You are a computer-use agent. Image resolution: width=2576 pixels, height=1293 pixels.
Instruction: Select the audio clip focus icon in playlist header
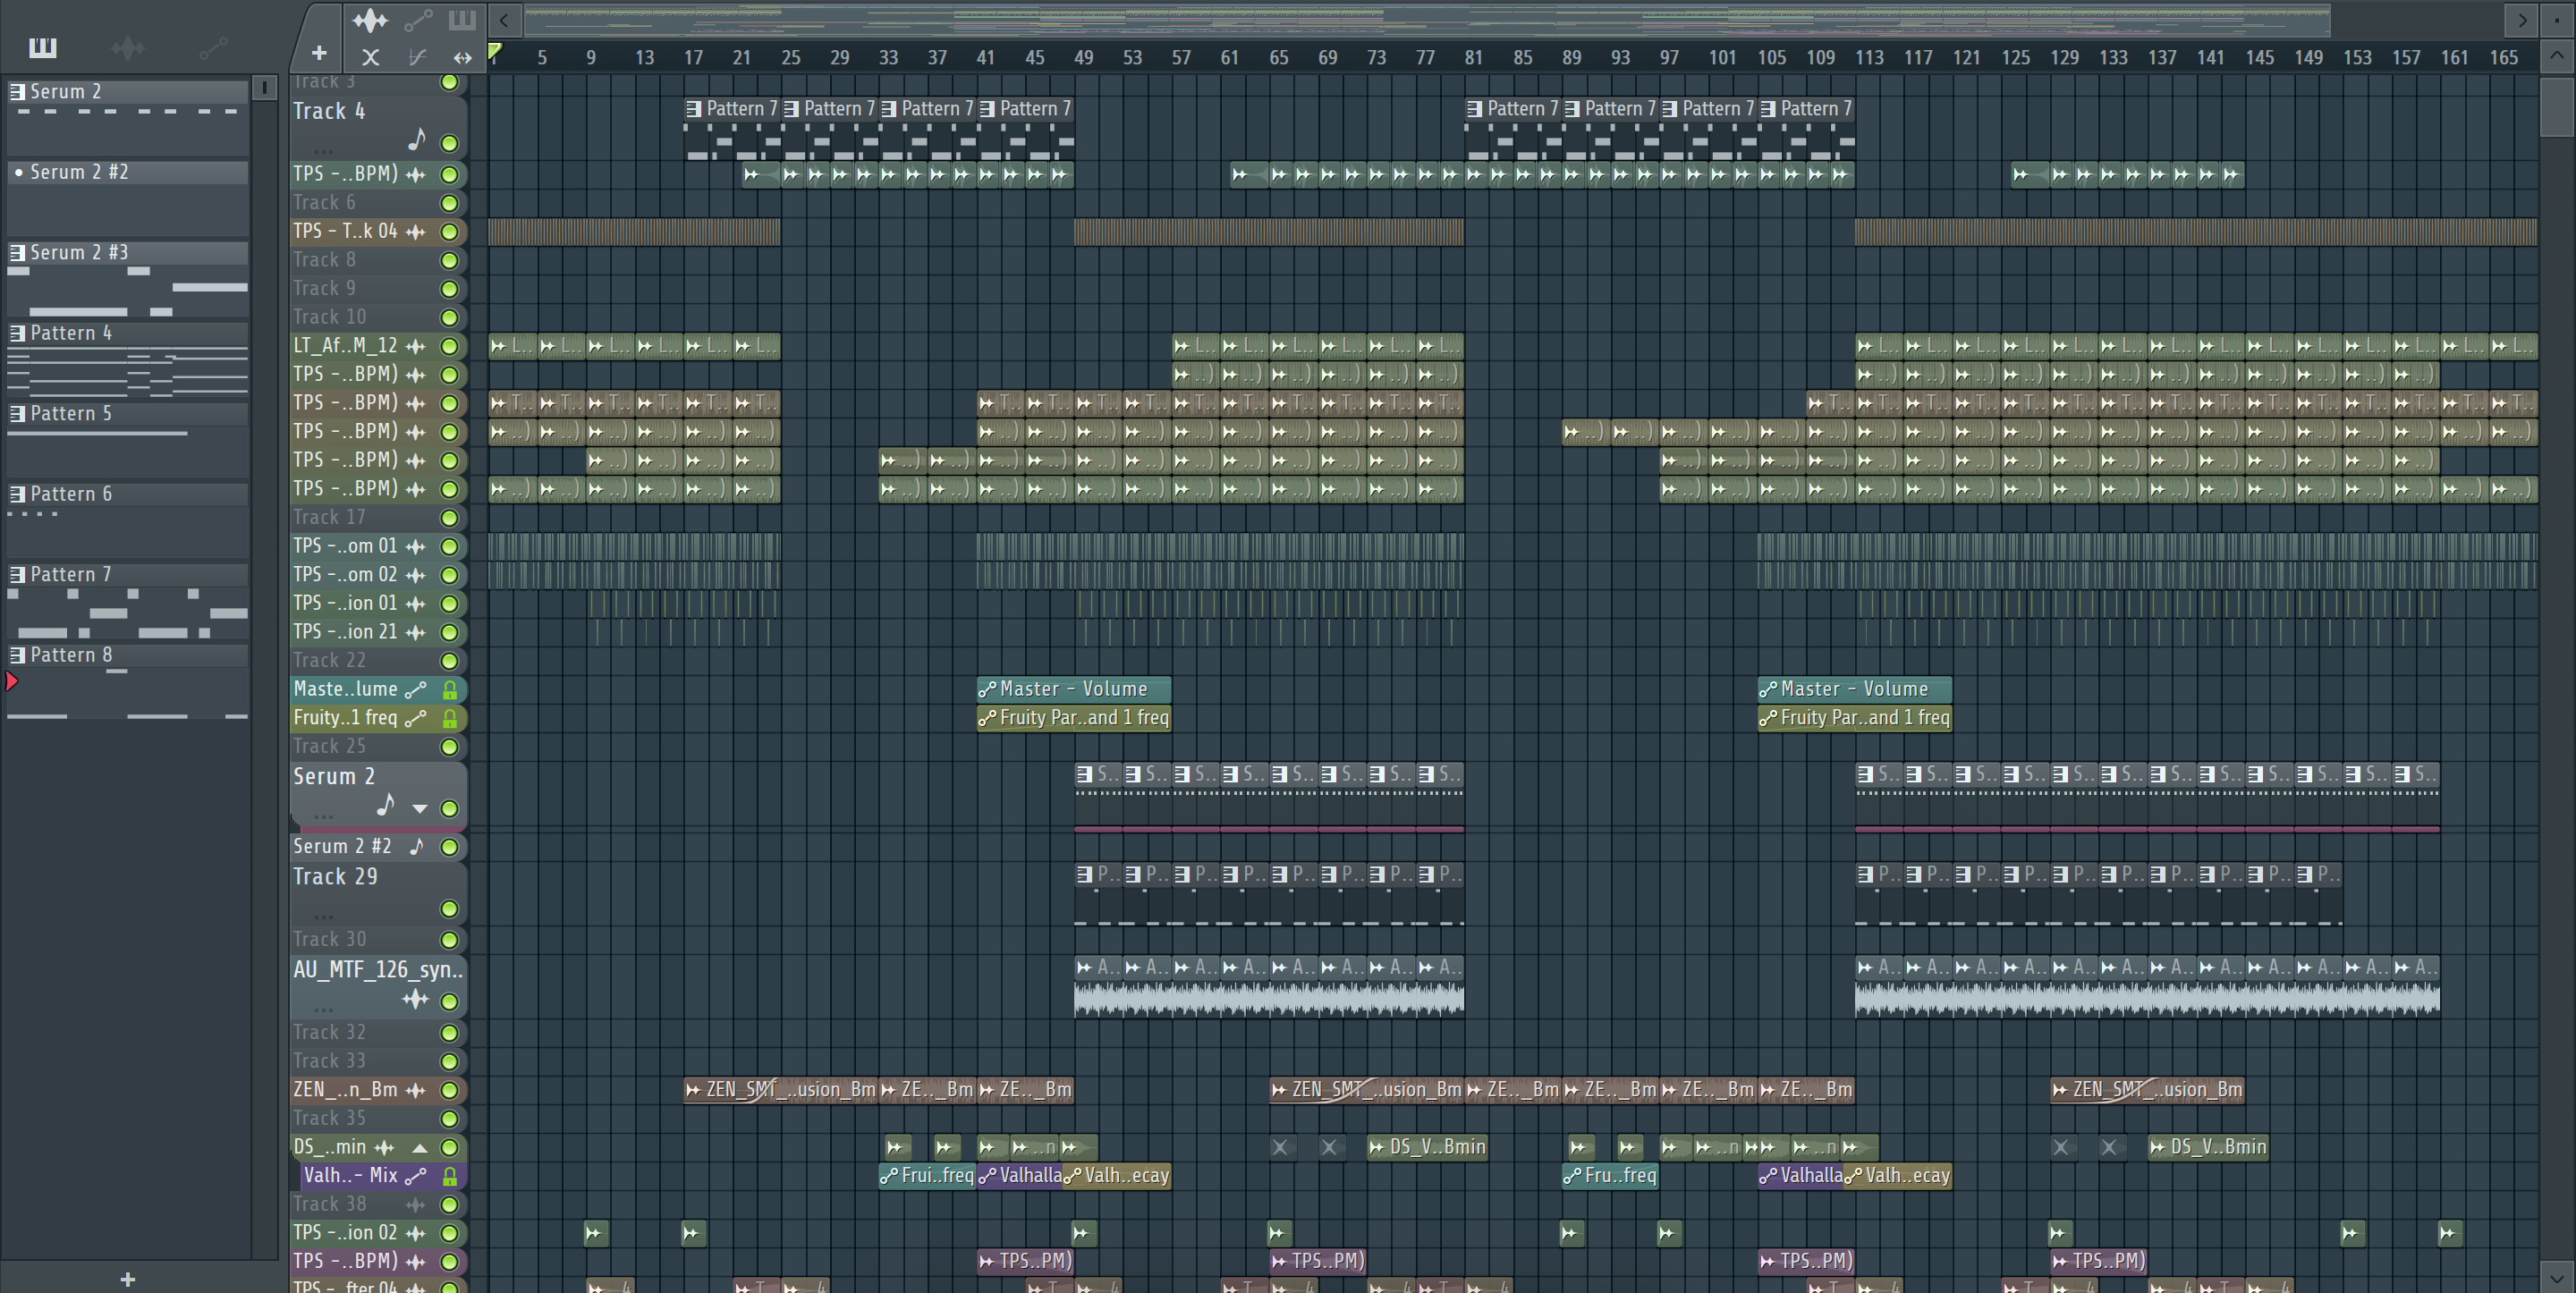point(369,19)
